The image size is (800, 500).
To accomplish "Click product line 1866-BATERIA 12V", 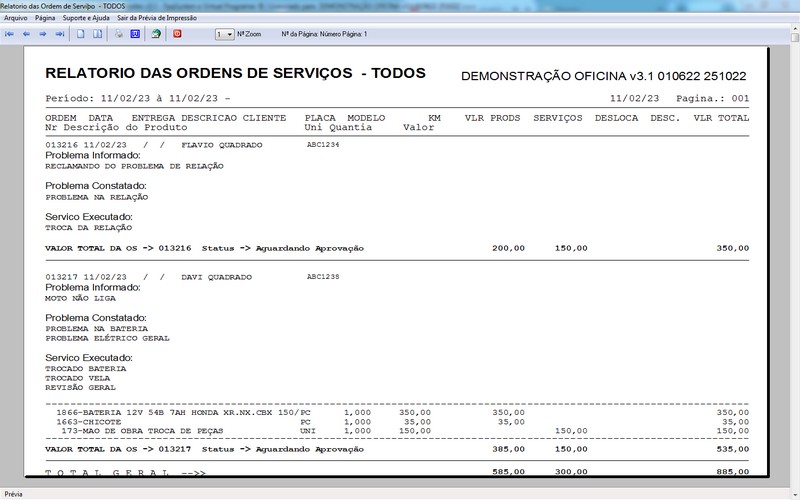I will [x=403, y=412].
